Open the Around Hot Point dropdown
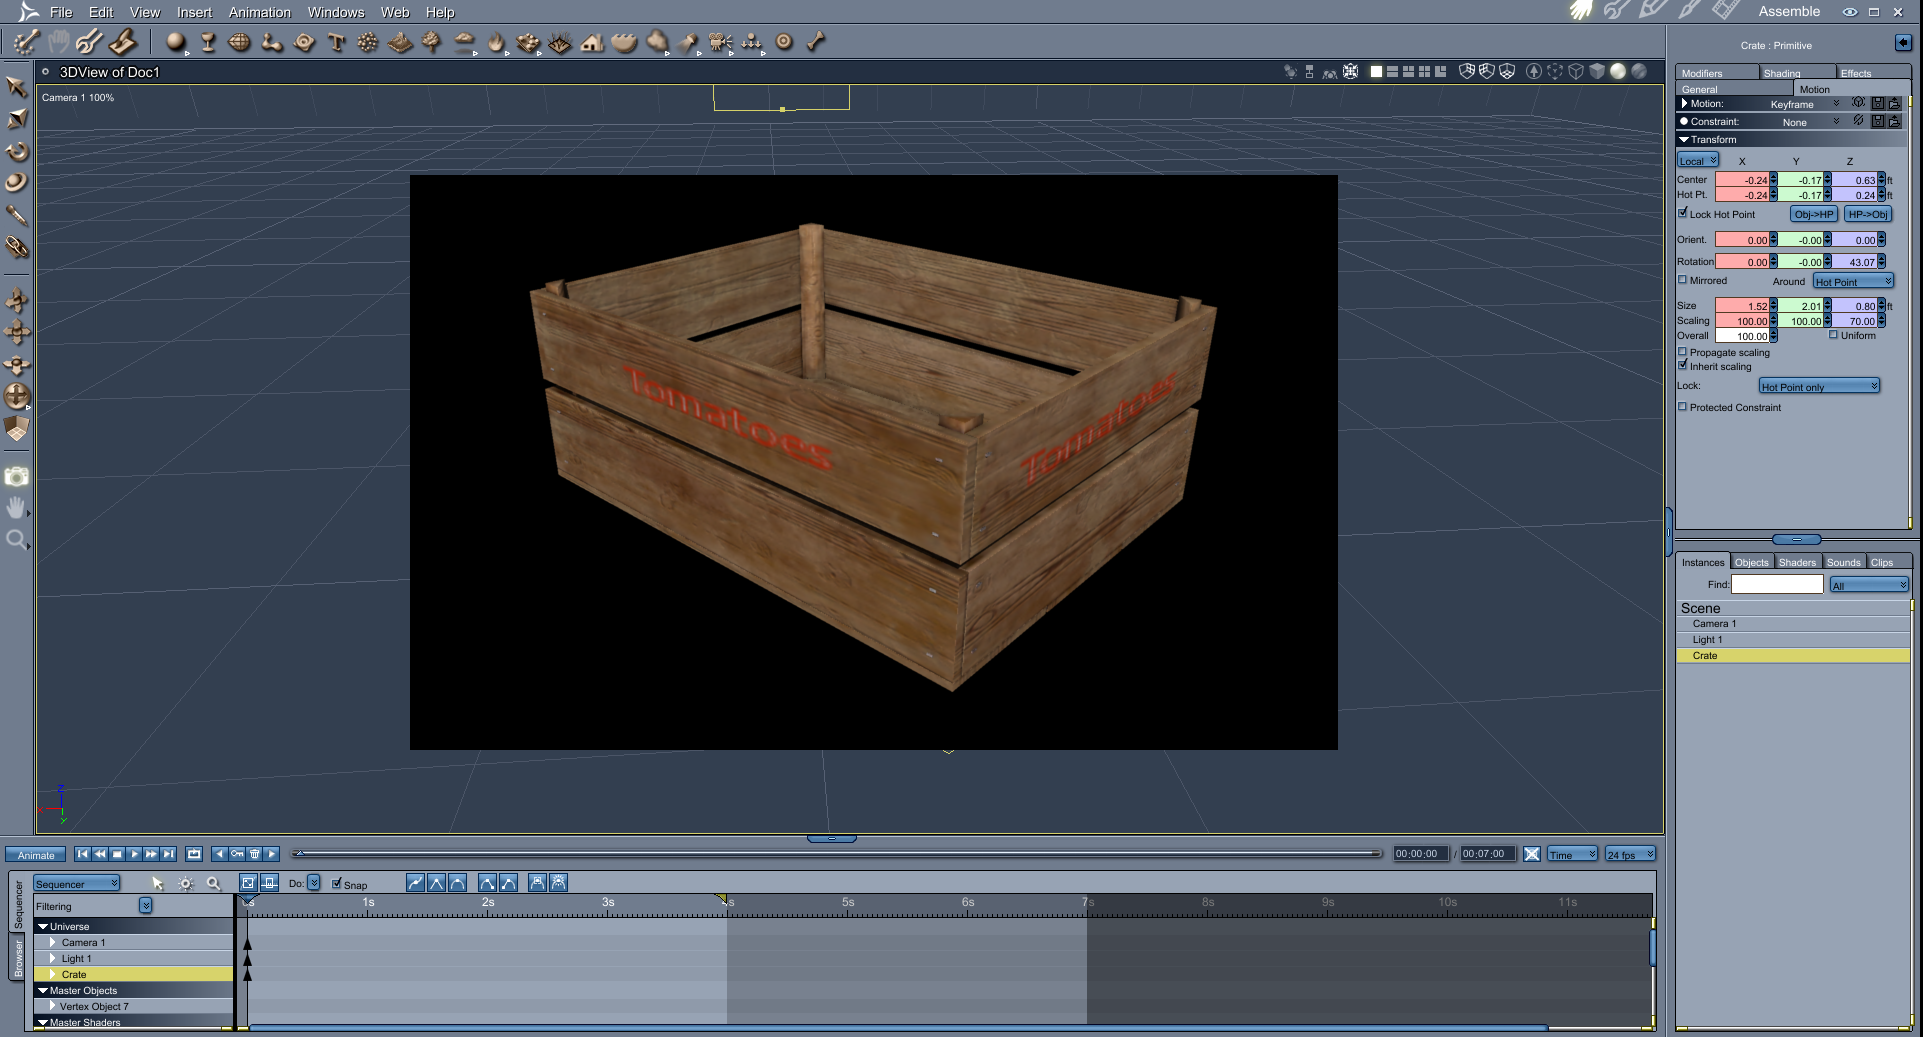Screen dimensions: 1923x1037 coord(1854,281)
